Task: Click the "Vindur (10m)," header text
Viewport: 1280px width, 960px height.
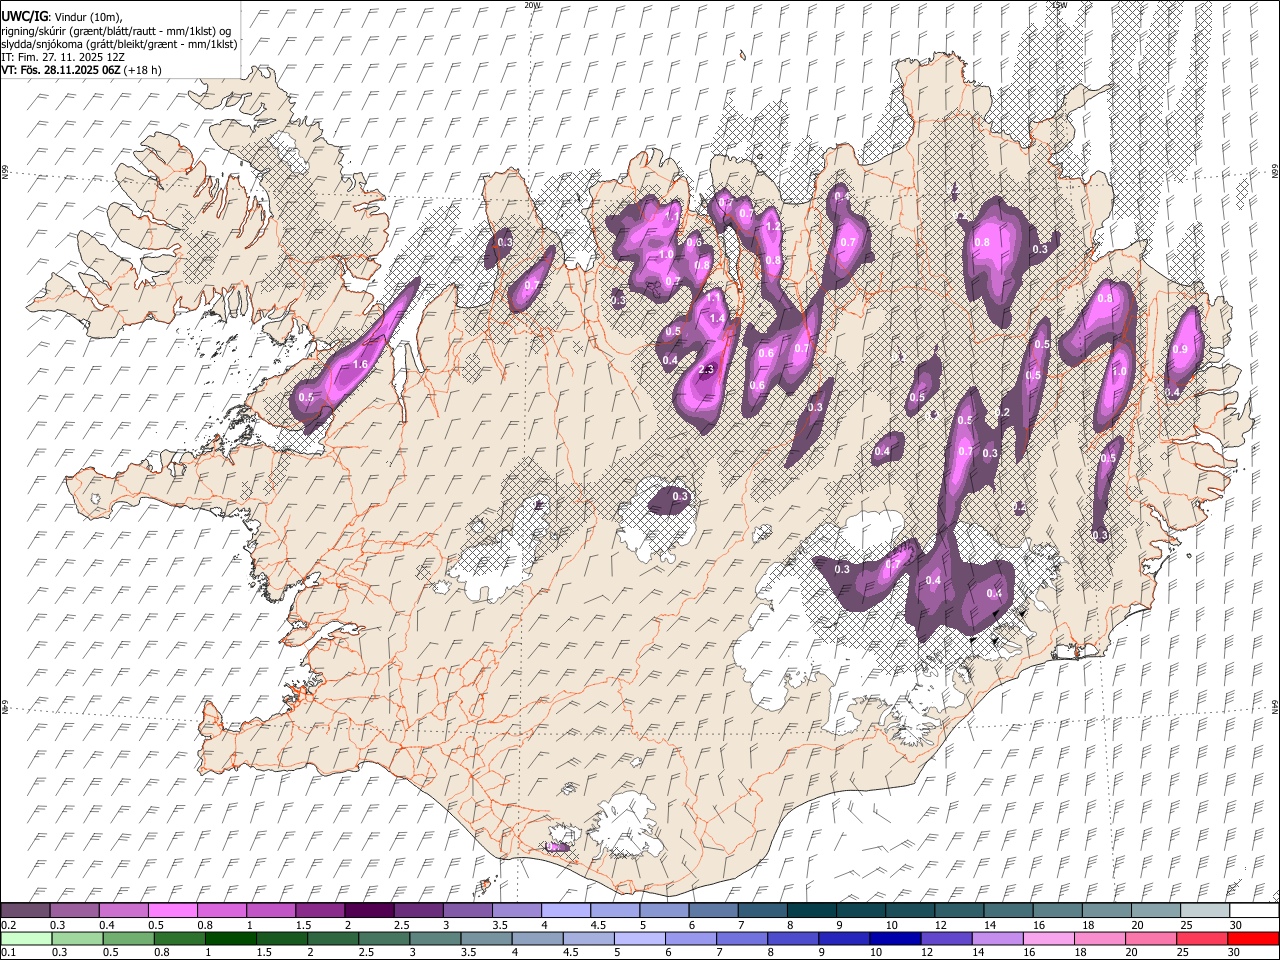Action: [86, 17]
